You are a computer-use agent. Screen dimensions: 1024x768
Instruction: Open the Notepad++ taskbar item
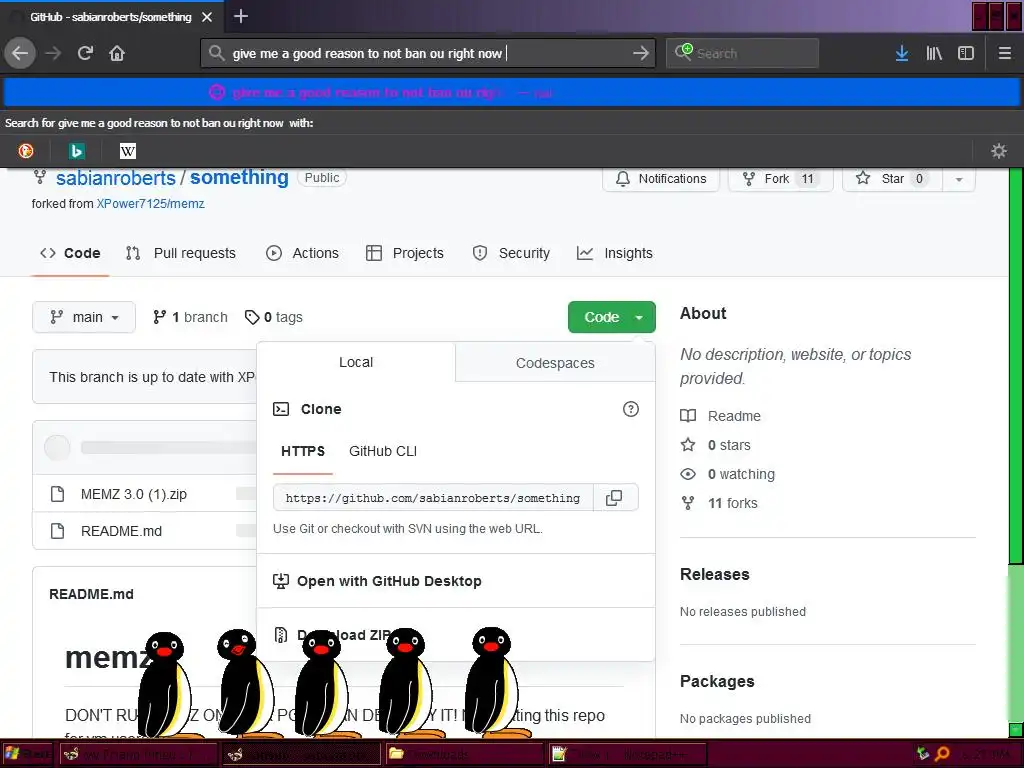pyautogui.click(x=627, y=754)
